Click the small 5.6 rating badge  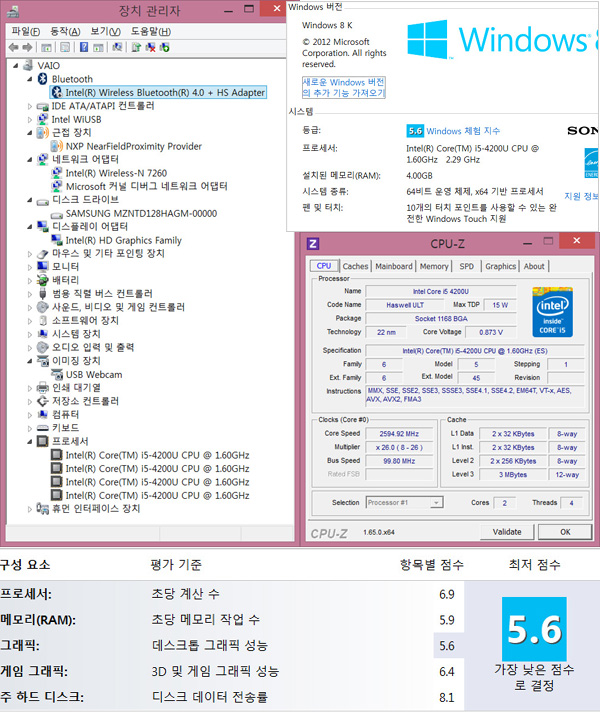click(x=415, y=131)
